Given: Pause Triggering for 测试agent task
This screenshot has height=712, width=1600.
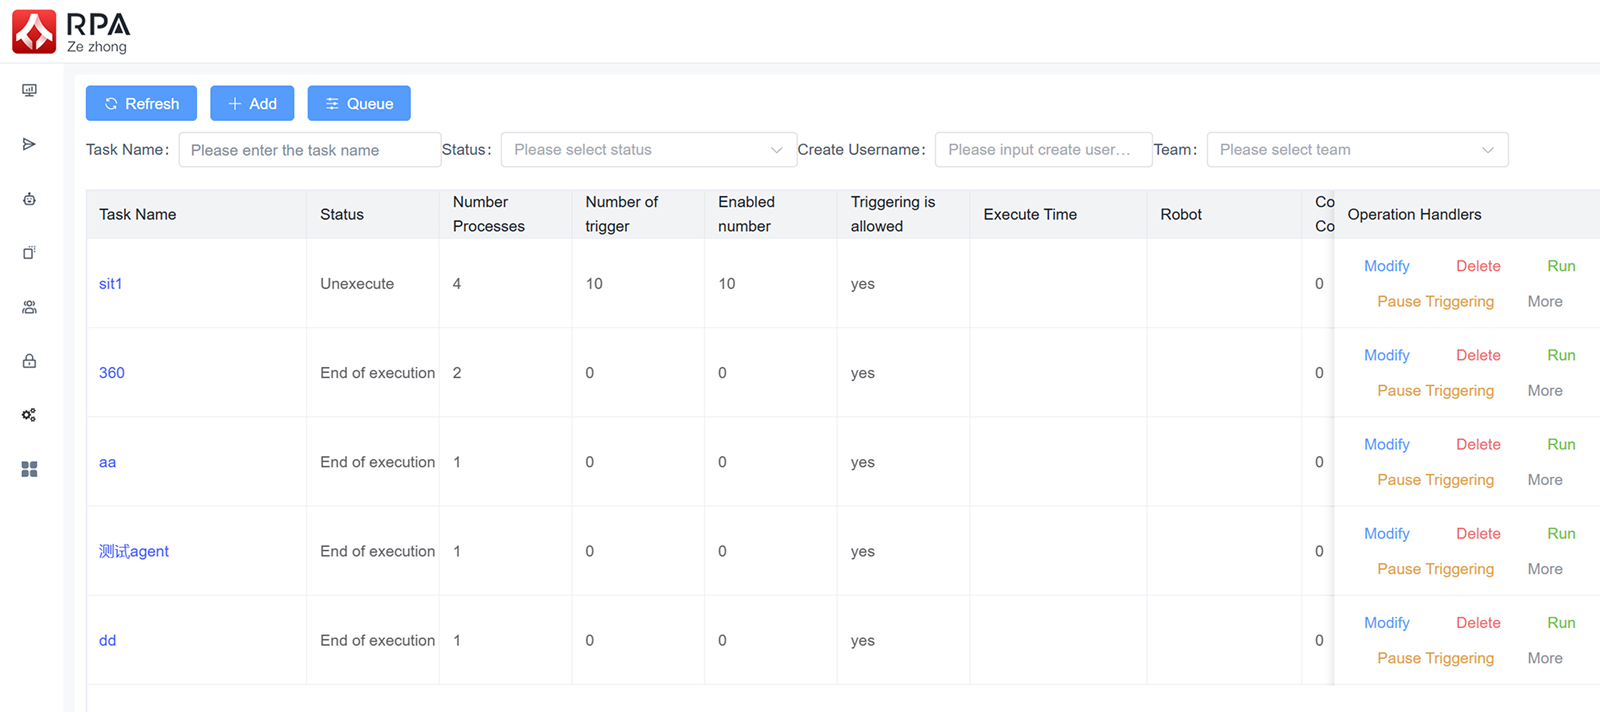Looking at the screenshot, I should tap(1435, 569).
